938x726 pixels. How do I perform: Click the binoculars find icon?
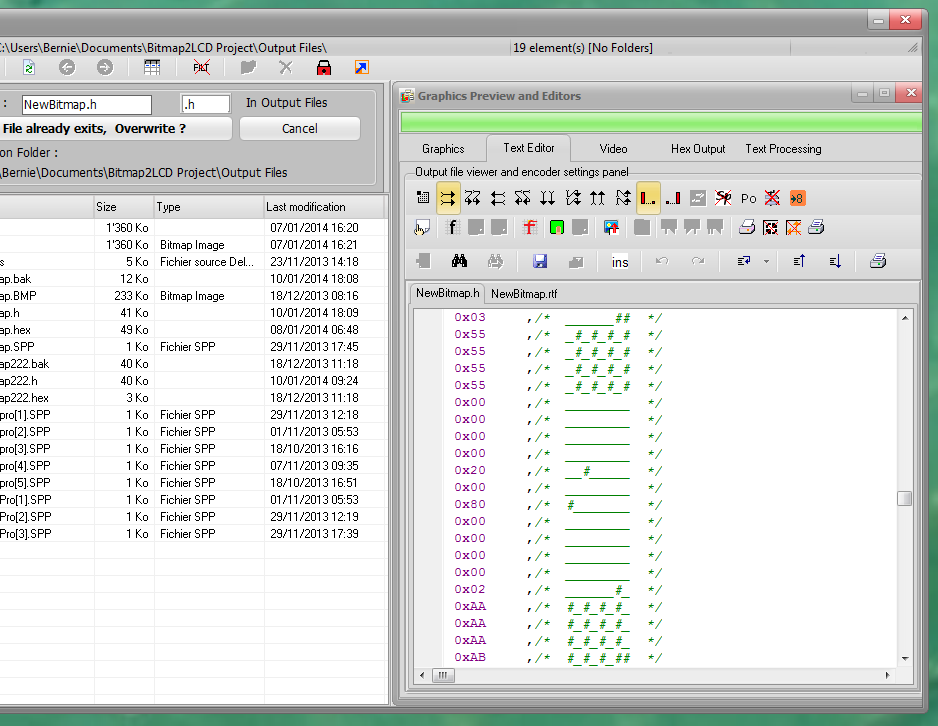point(460,262)
